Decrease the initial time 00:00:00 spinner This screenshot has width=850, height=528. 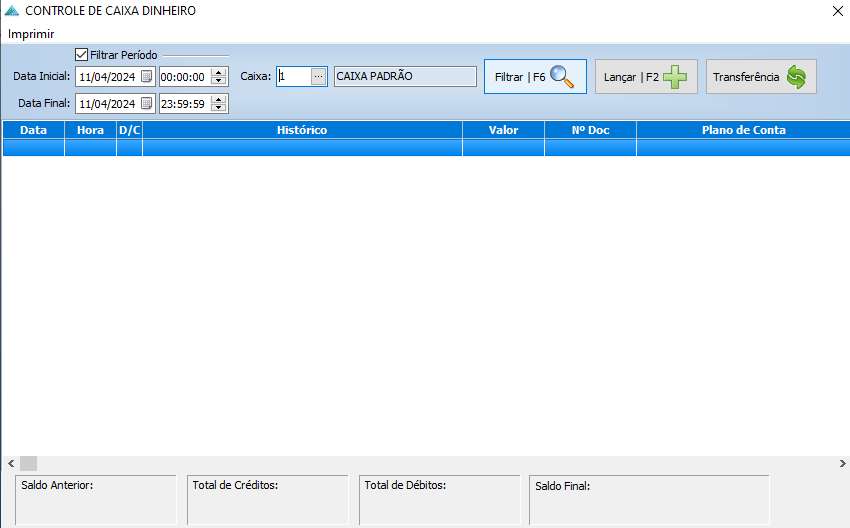tap(218, 81)
